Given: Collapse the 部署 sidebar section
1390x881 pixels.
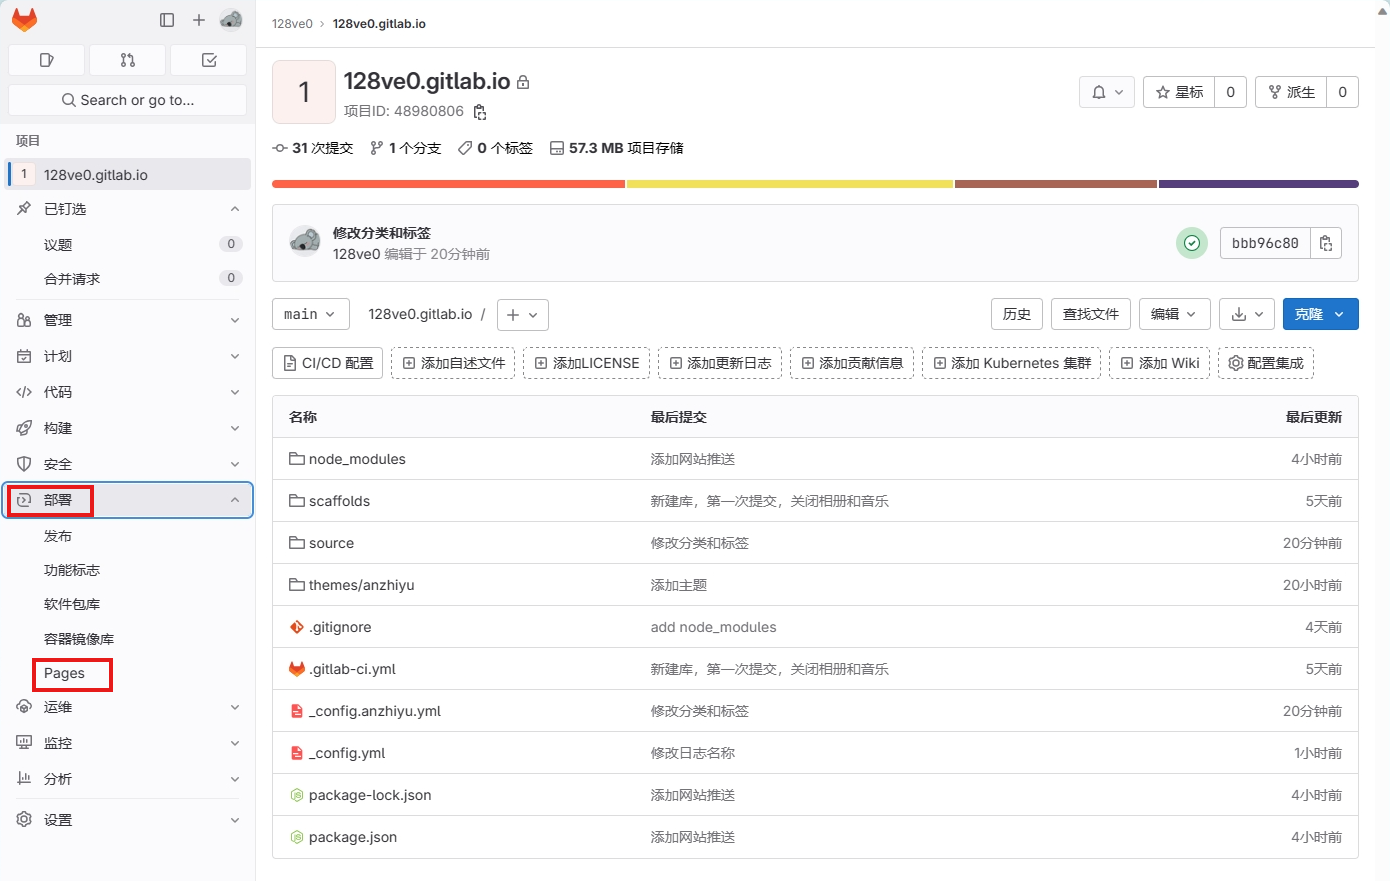Looking at the screenshot, I should click(x=128, y=500).
